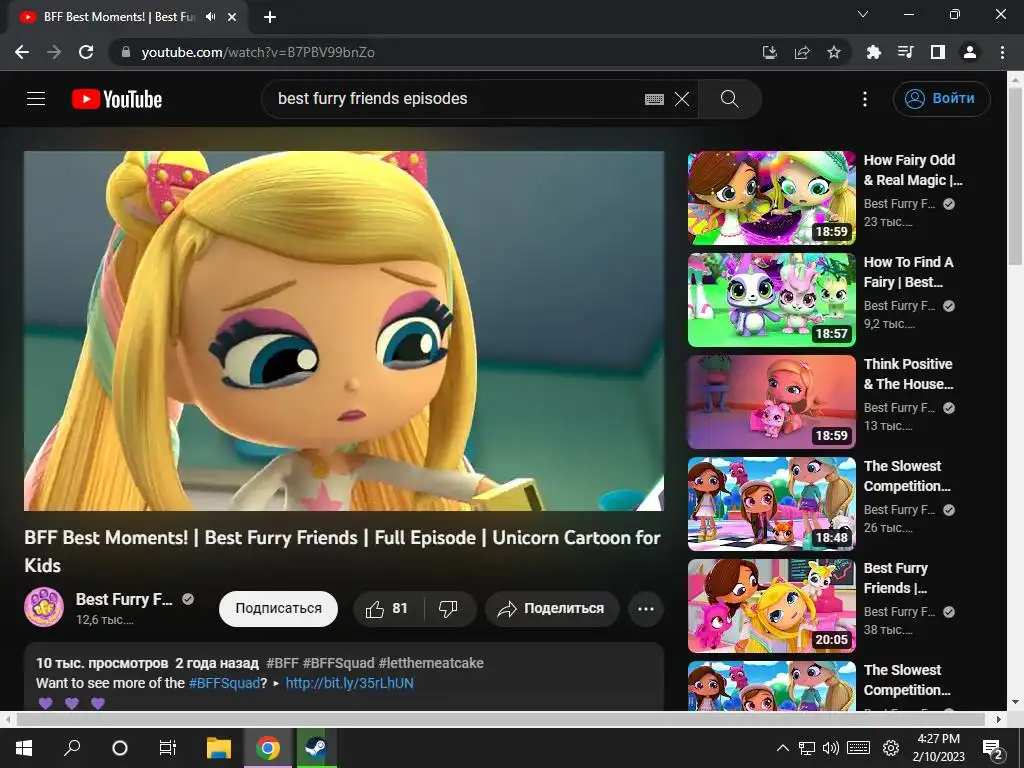Open How To Find A Fairy thumbnail

click(771, 300)
